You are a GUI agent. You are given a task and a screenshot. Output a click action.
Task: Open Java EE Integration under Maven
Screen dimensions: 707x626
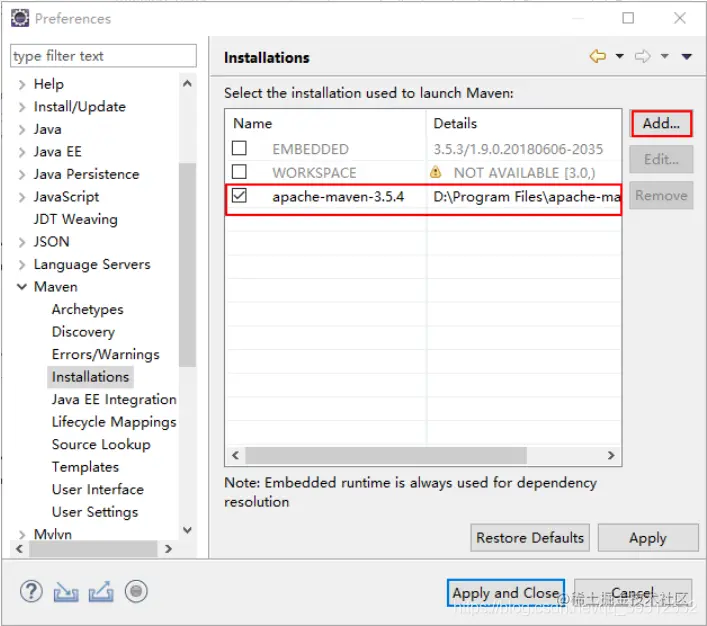pyautogui.click(x=114, y=400)
